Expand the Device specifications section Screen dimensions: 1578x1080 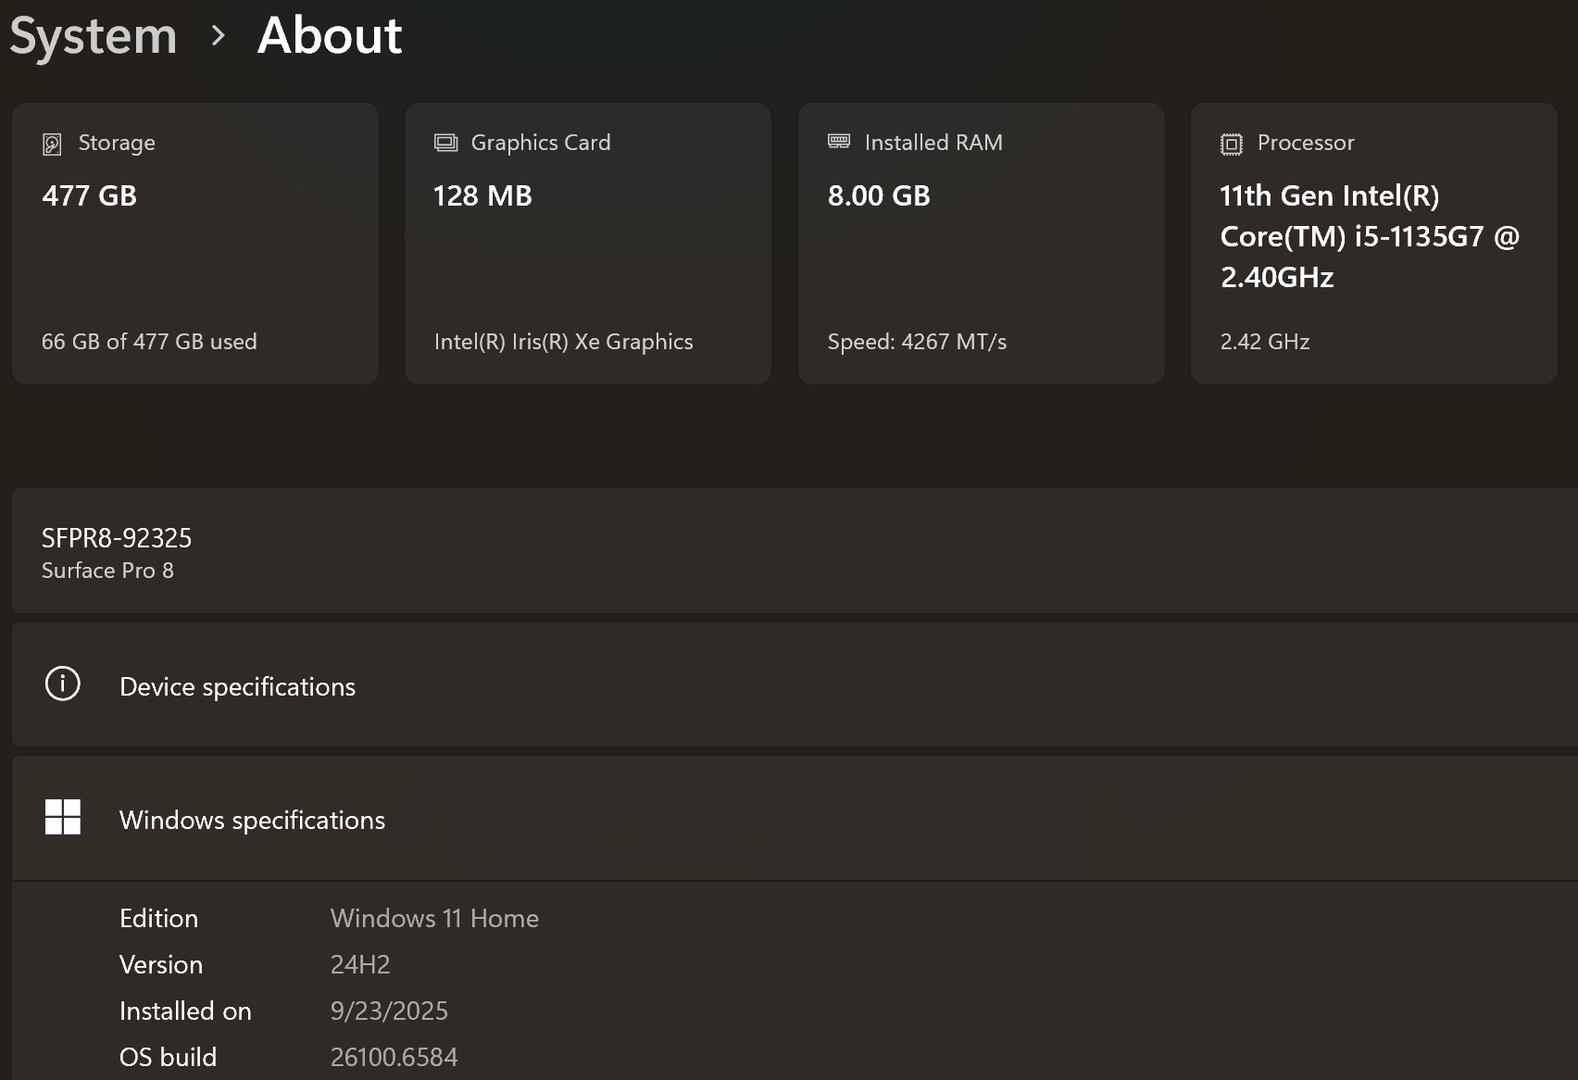click(795, 685)
